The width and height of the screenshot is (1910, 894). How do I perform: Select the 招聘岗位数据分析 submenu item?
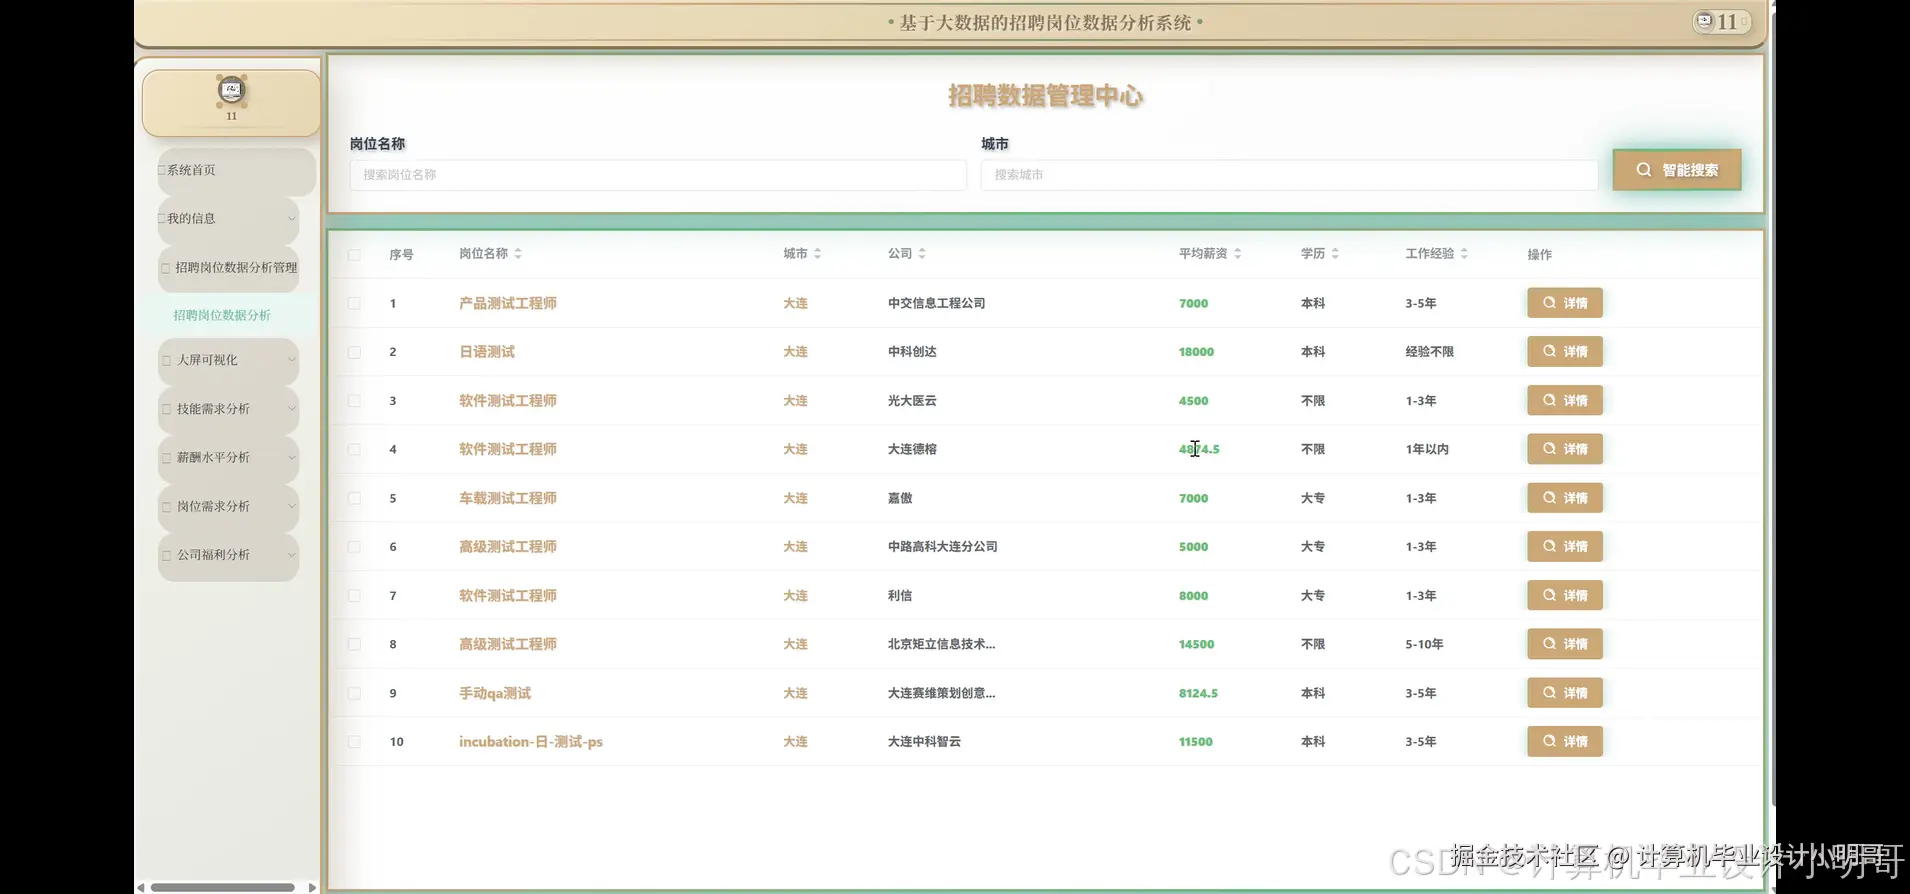(222, 315)
